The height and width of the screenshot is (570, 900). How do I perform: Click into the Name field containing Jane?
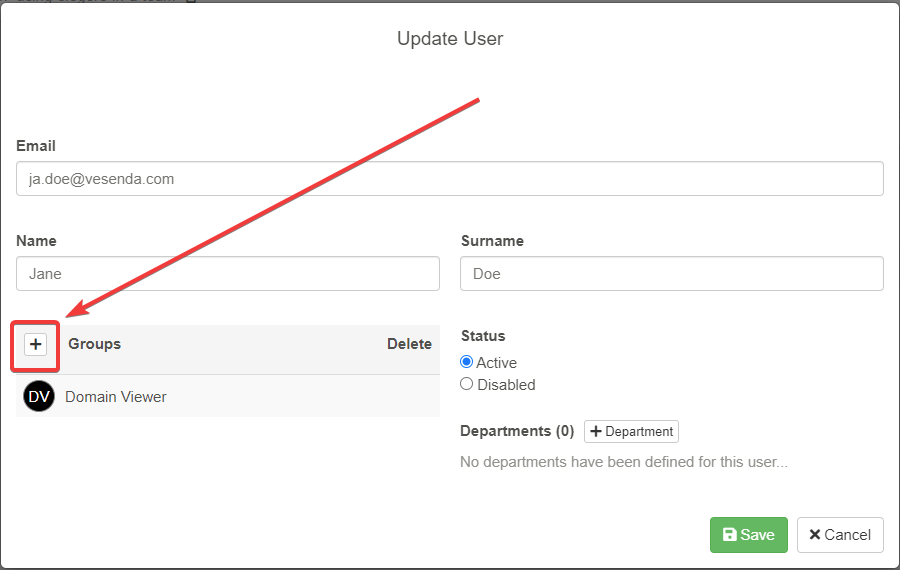pyautogui.click(x=228, y=274)
